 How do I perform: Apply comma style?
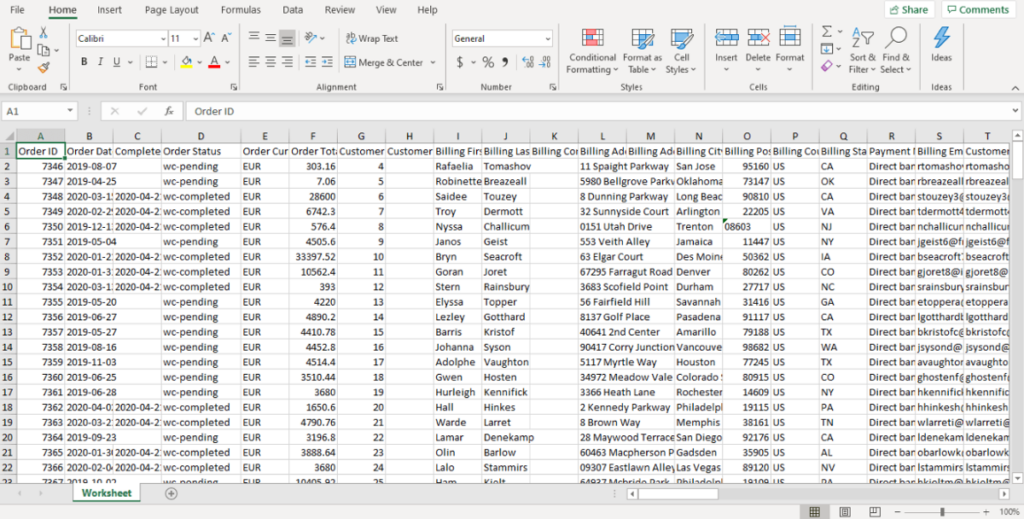pos(505,63)
